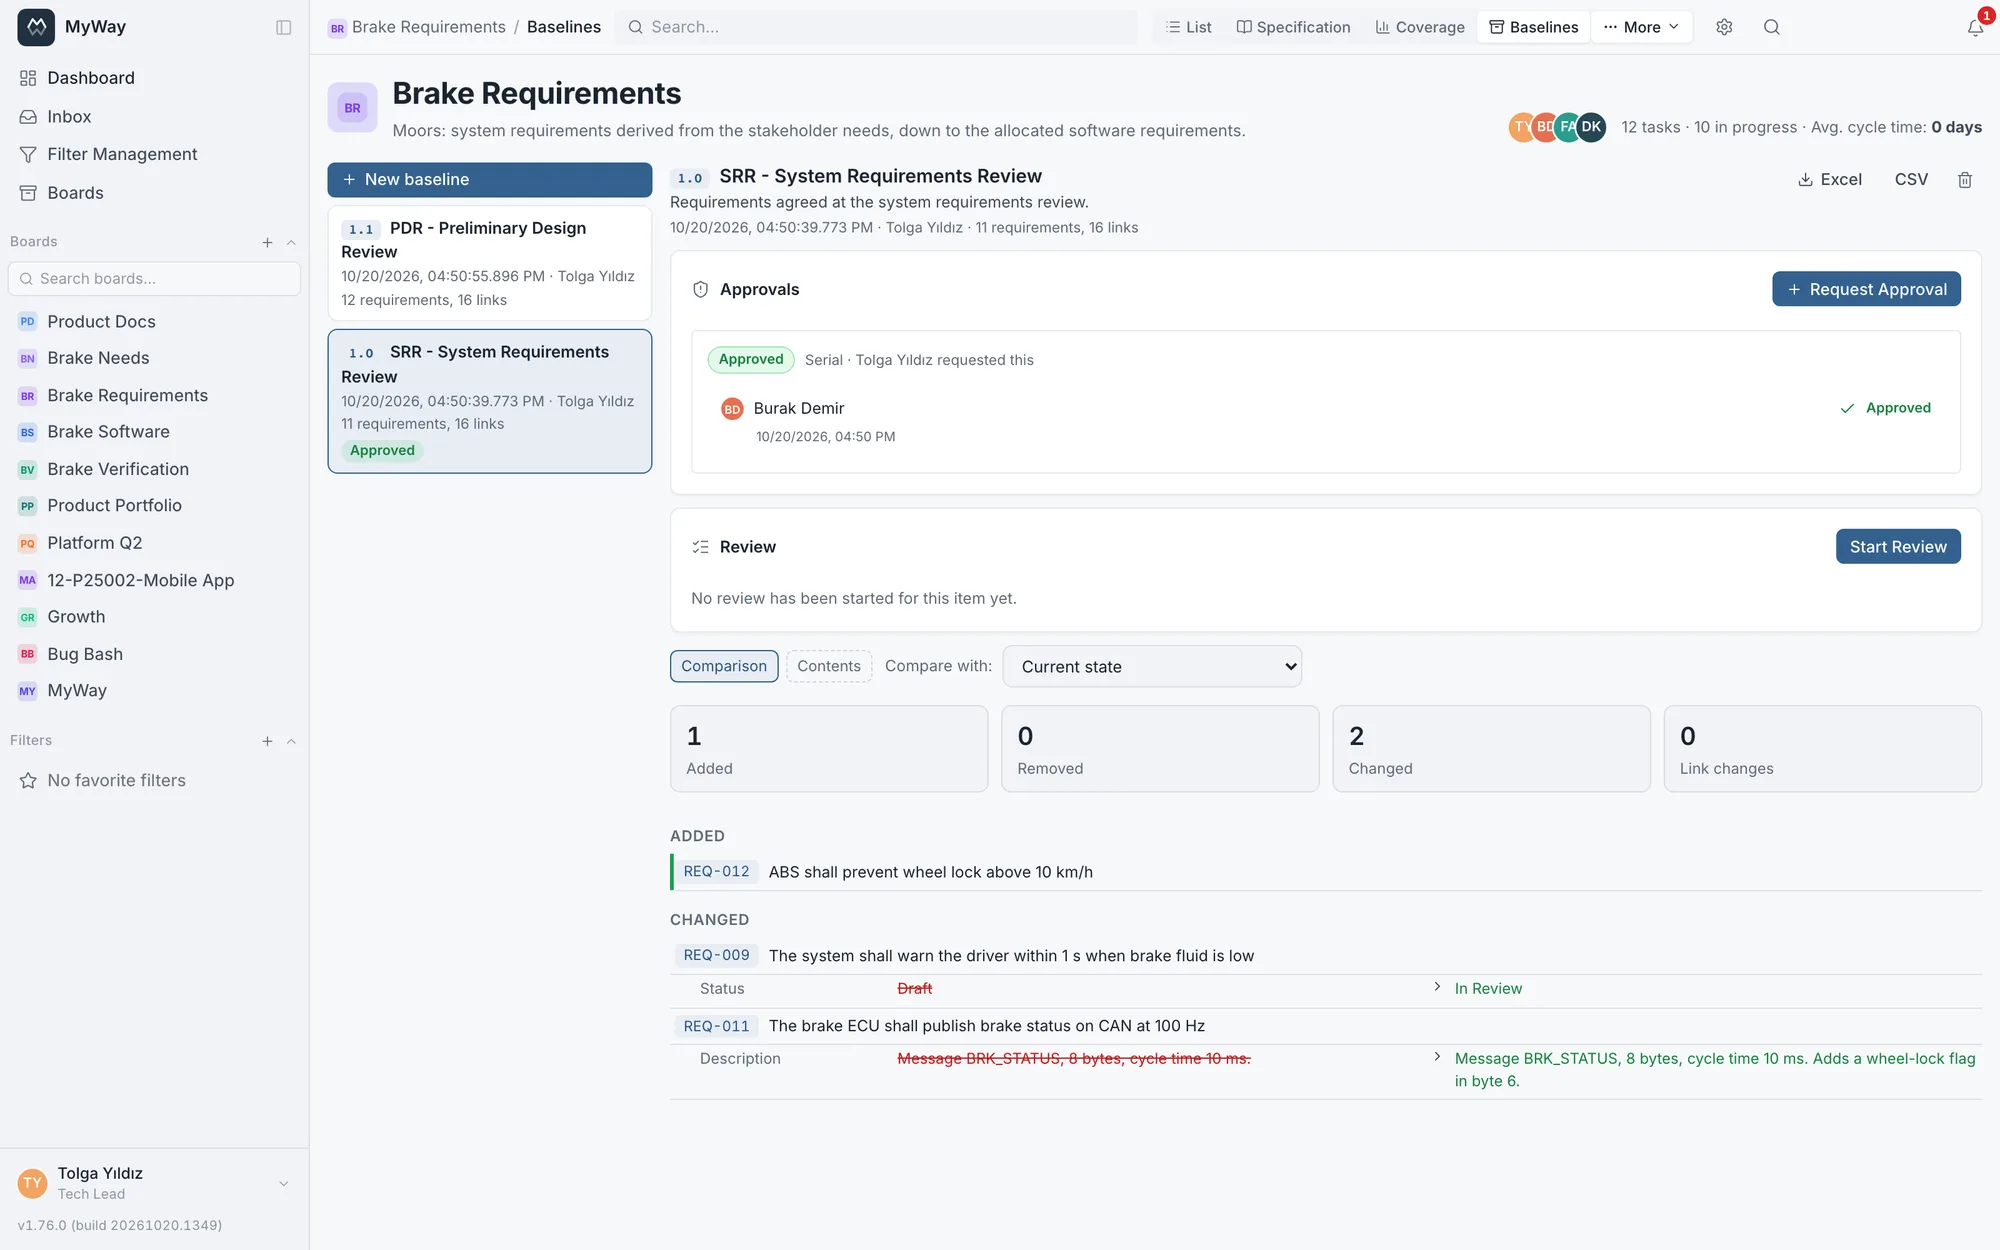Export baseline as CSV
The width and height of the screenshot is (2000, 1250).
tap(1911, 179)
